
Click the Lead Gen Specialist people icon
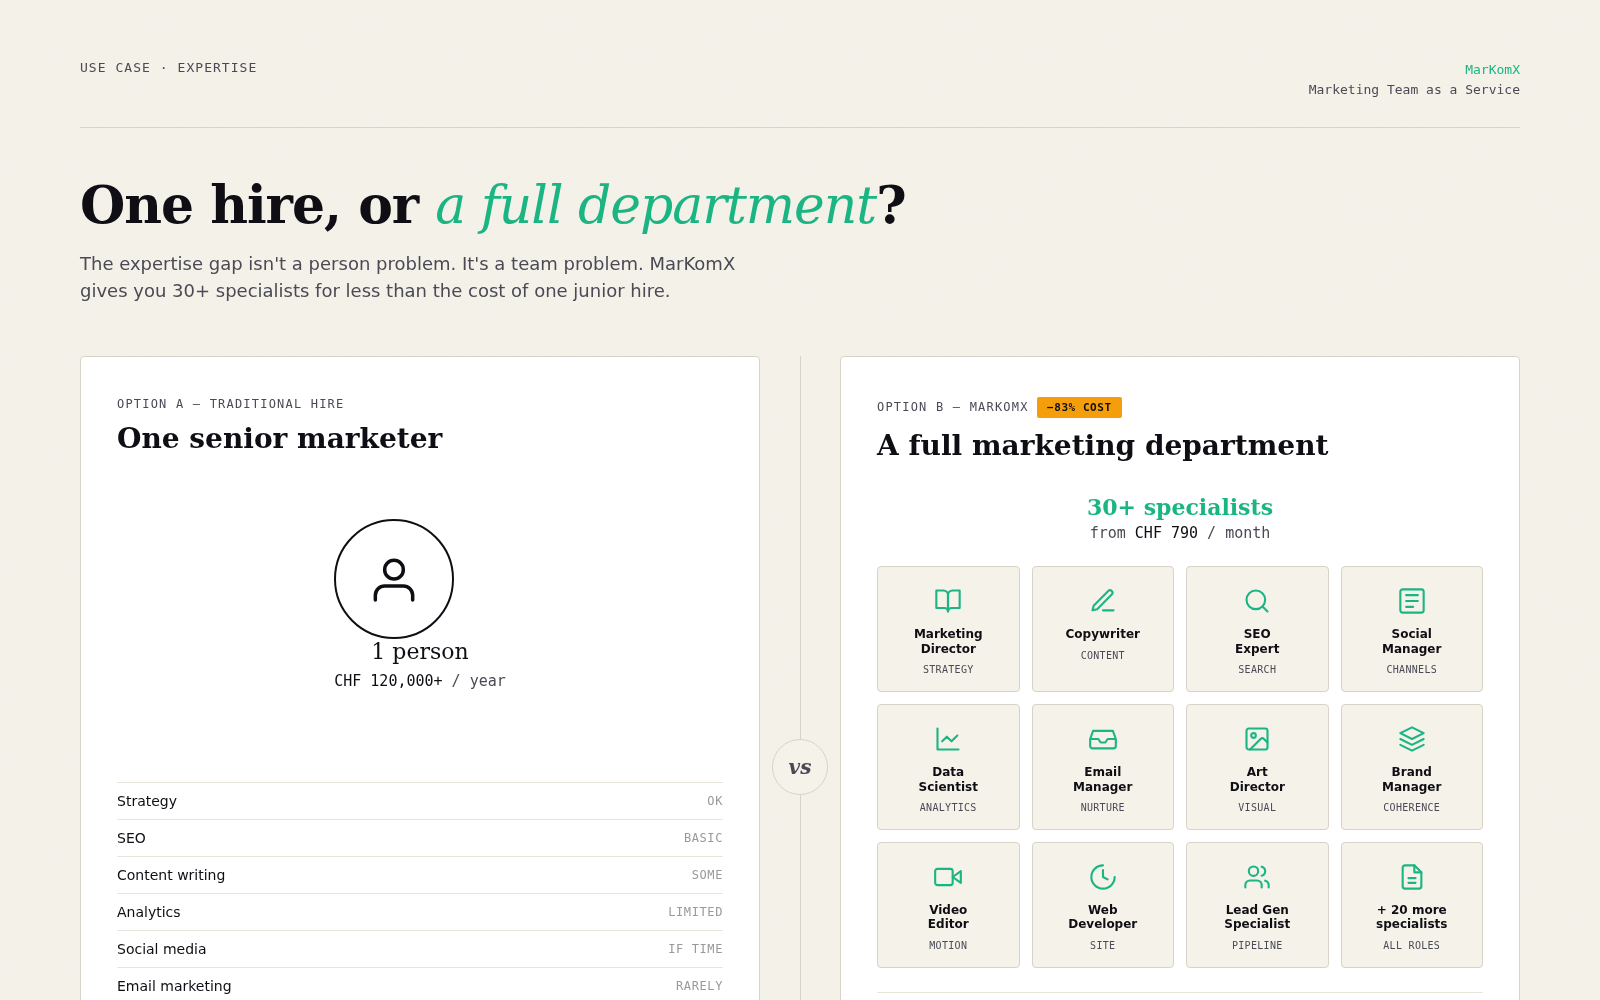tap(1257, 876)
